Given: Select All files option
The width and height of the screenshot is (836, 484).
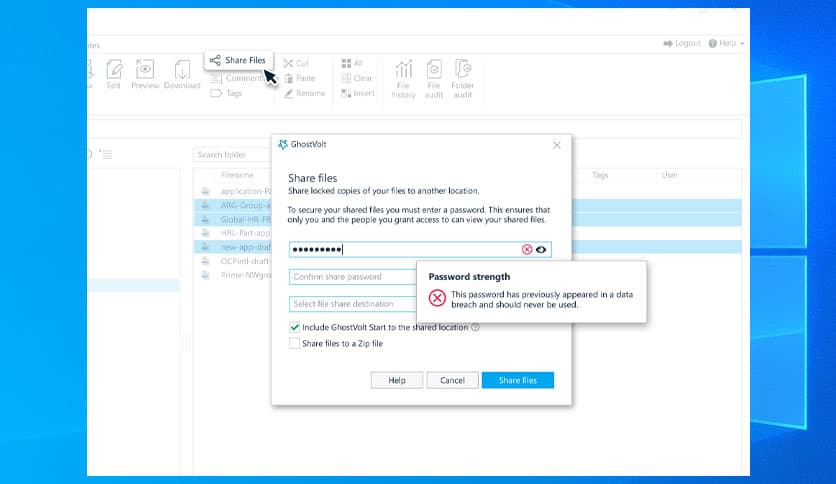Looking at the screenshot, I should [x=352, y=63].
